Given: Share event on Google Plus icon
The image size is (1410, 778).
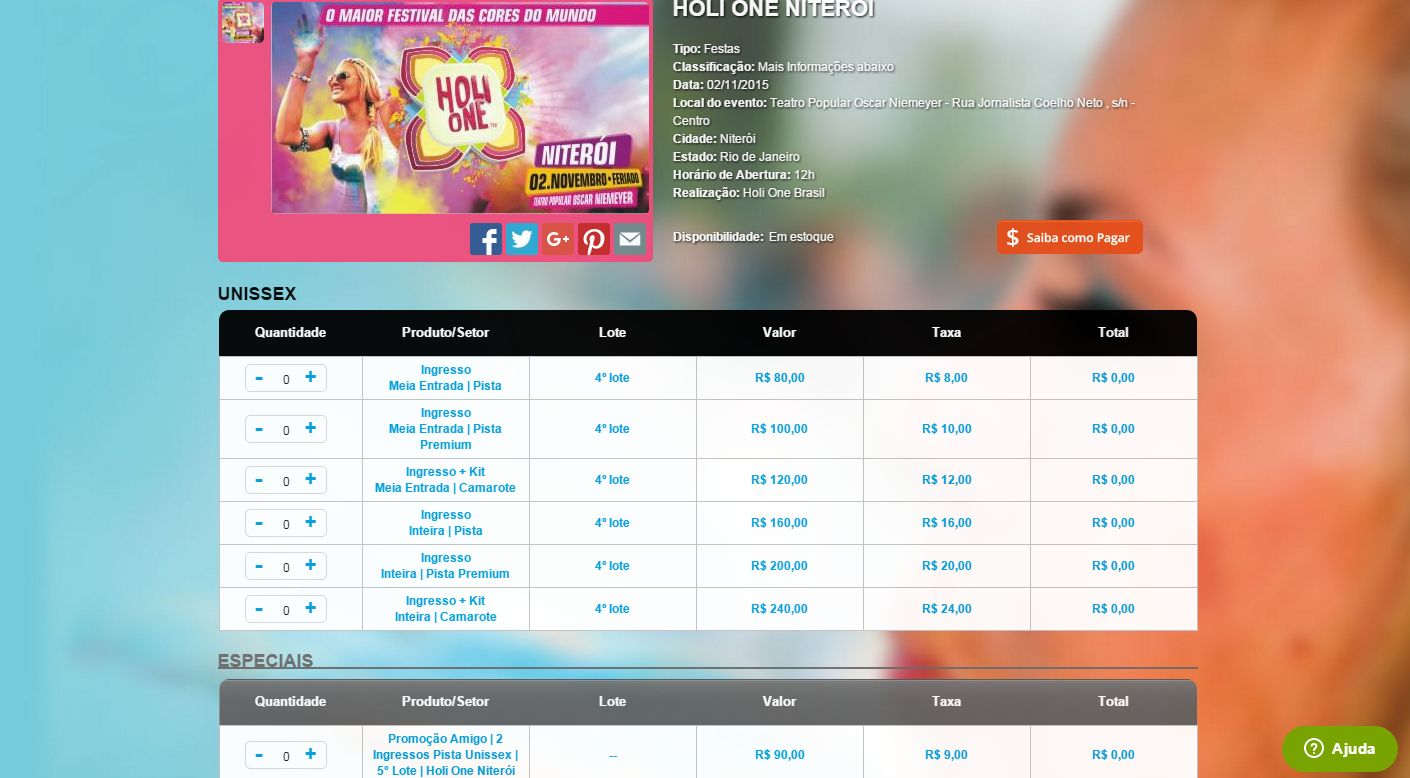Looking at the screenshot, I should tap(558, 239).
